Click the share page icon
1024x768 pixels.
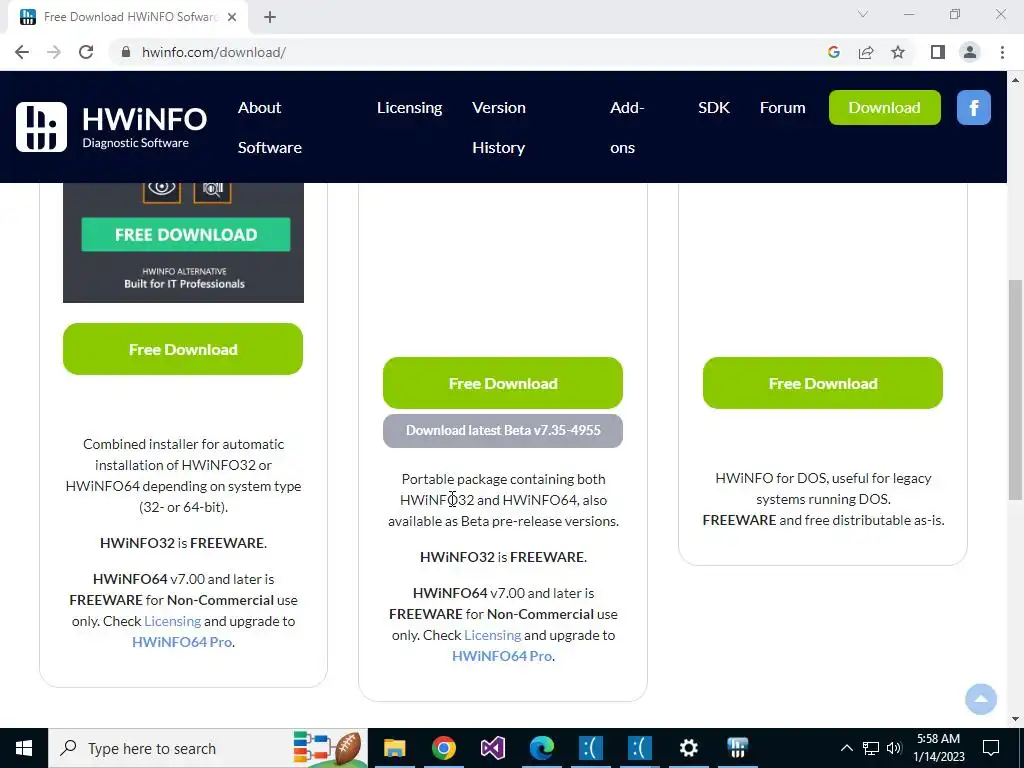[x=866, y=52]
